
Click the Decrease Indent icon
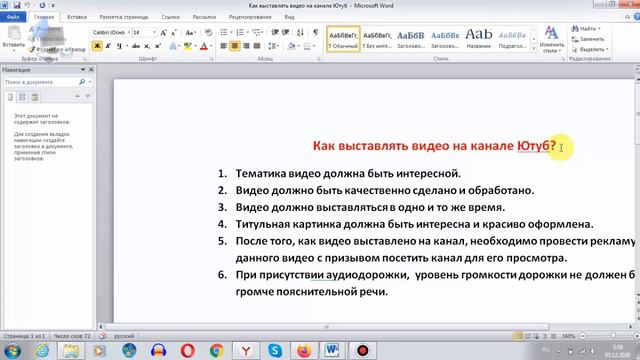(275, 32)
